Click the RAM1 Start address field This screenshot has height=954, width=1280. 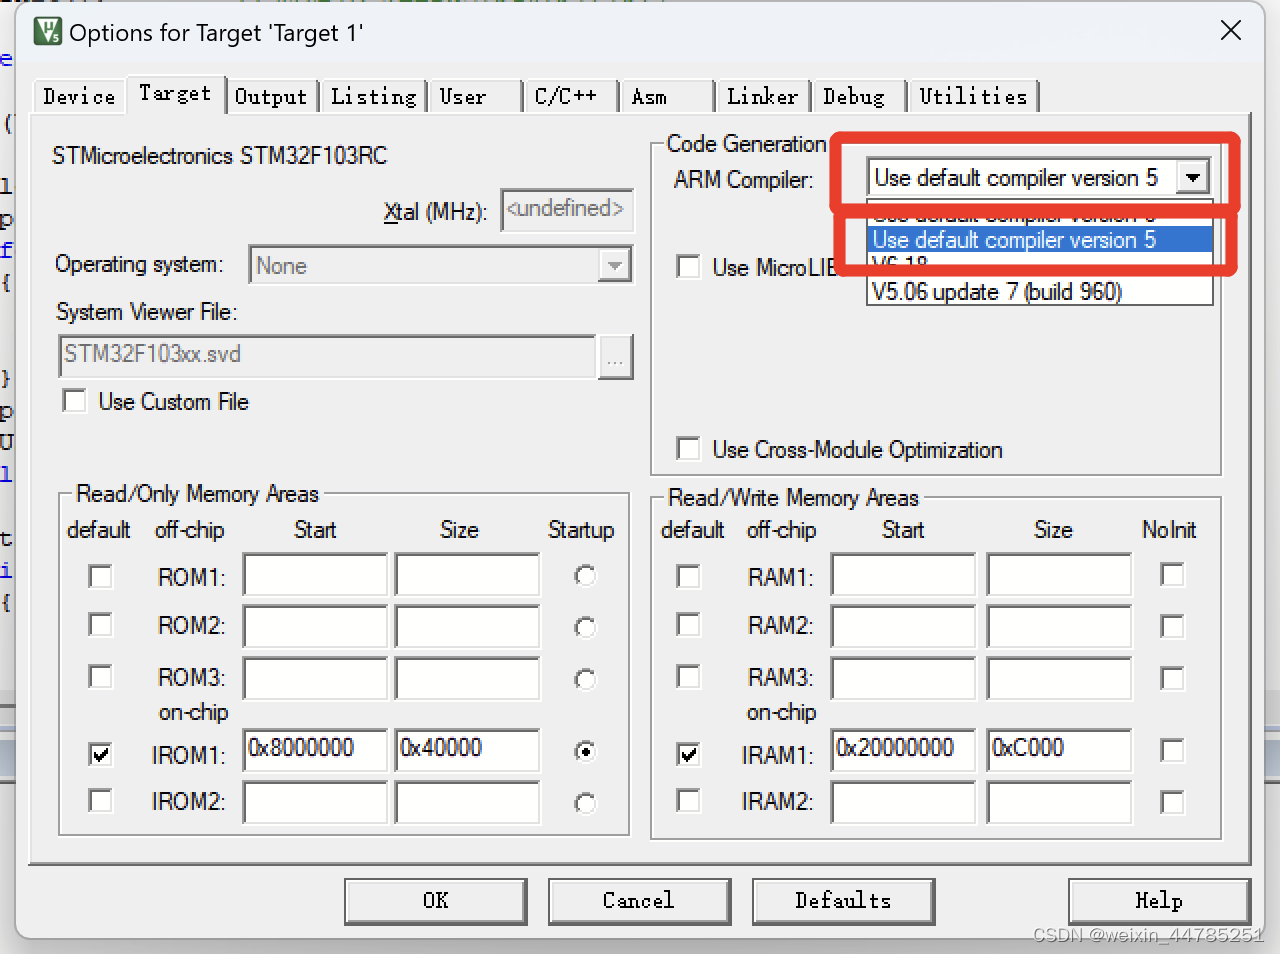coord(903,576)
